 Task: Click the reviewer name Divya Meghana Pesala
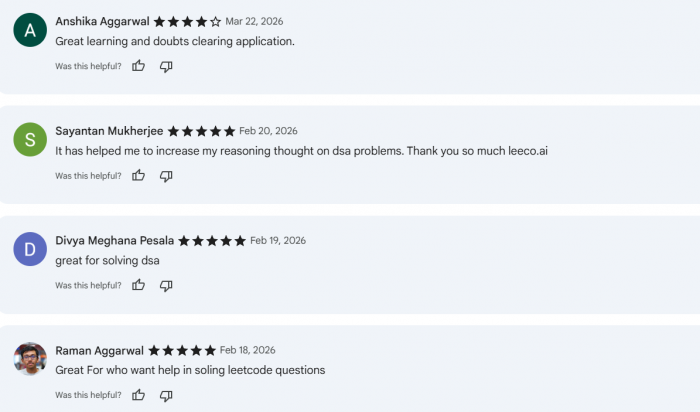tap(115, 240)
